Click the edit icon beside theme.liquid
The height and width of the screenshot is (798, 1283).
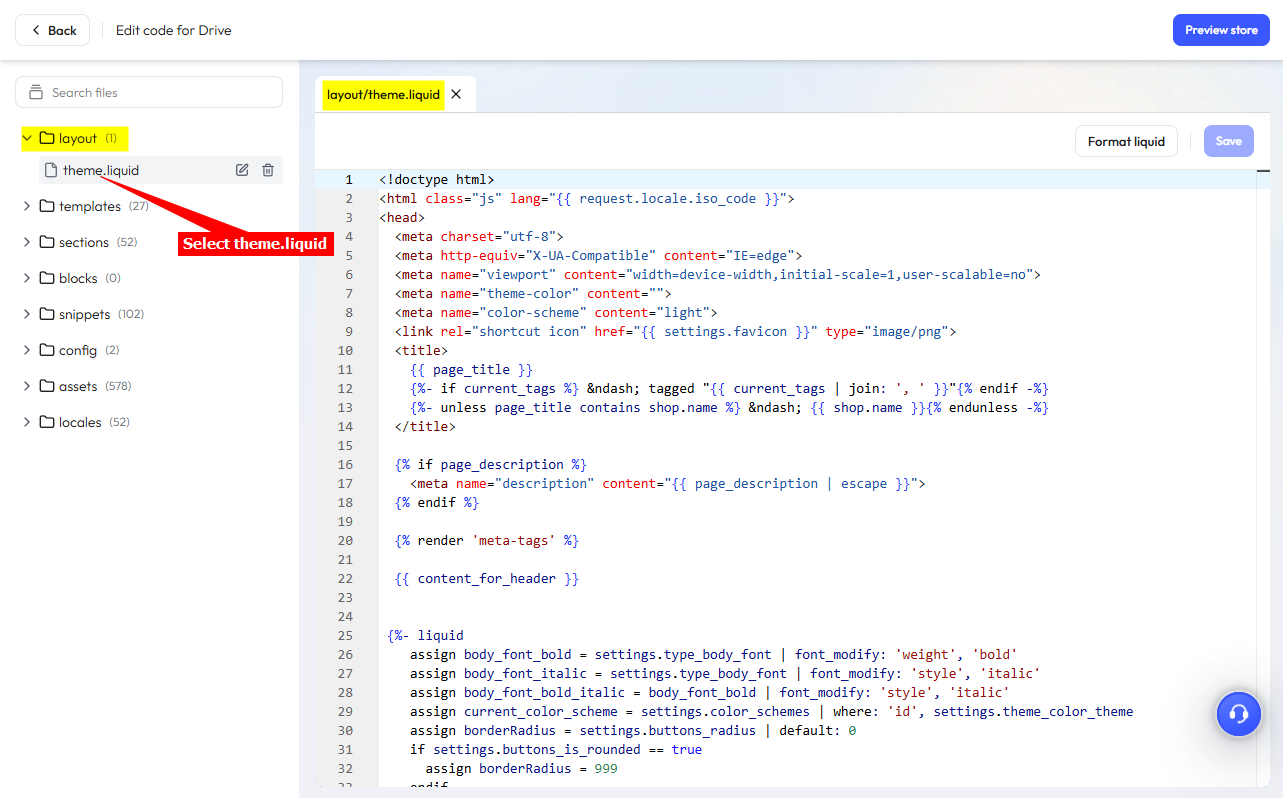(242, 170)
